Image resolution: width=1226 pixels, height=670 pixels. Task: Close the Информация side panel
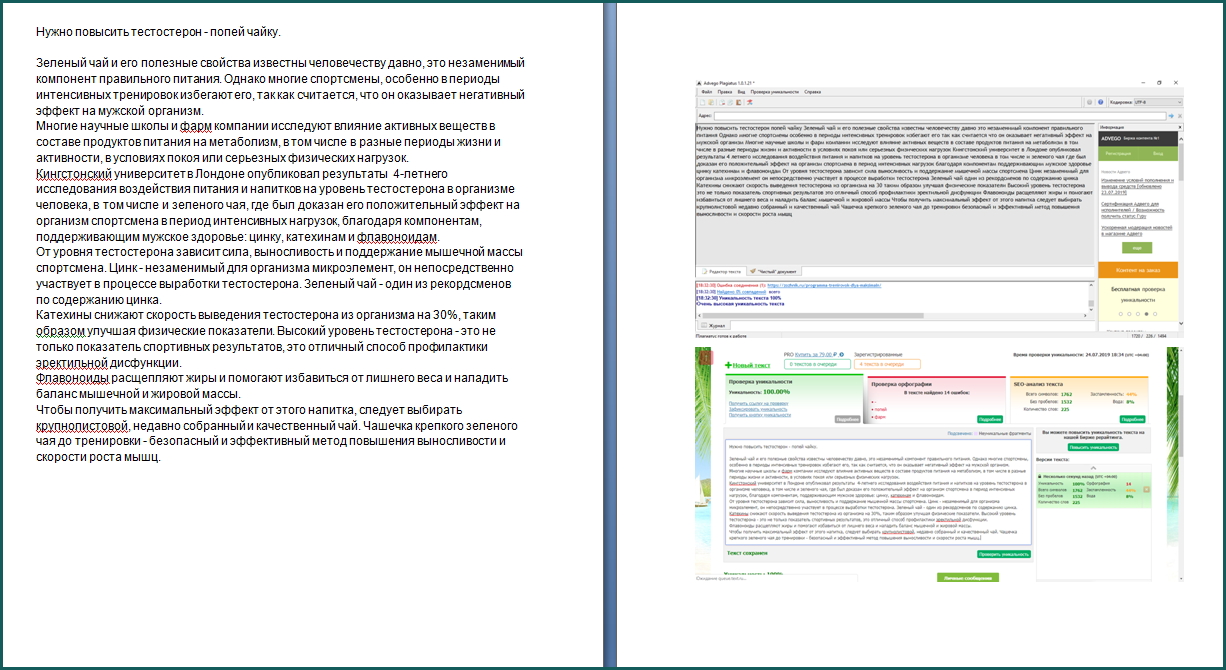pos(1180,127)
